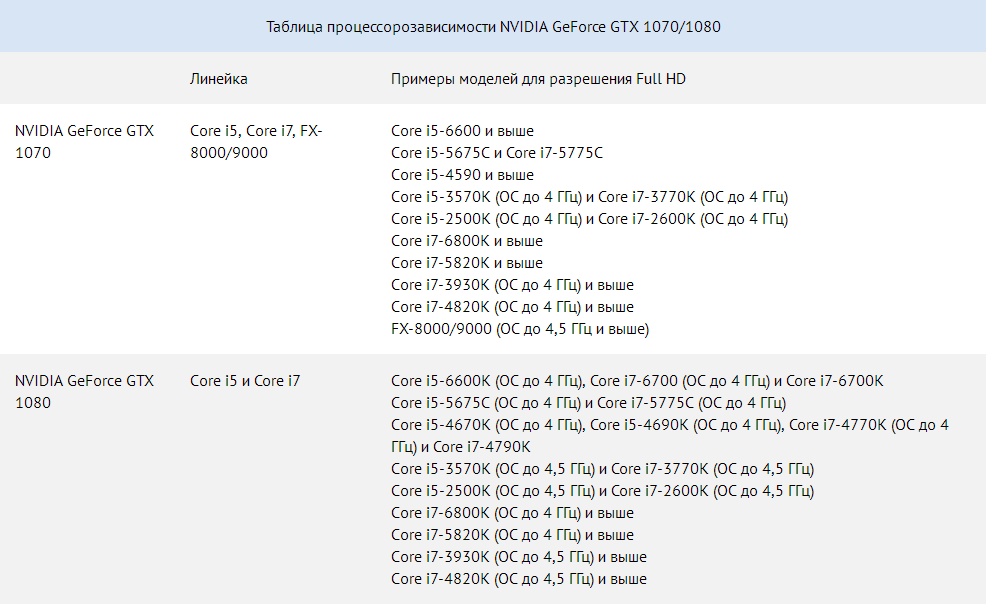
Task: Click 'Core i7-3930K (ОС до 4,5 ГГц) и выше'
Action: [x=519, y=557]
